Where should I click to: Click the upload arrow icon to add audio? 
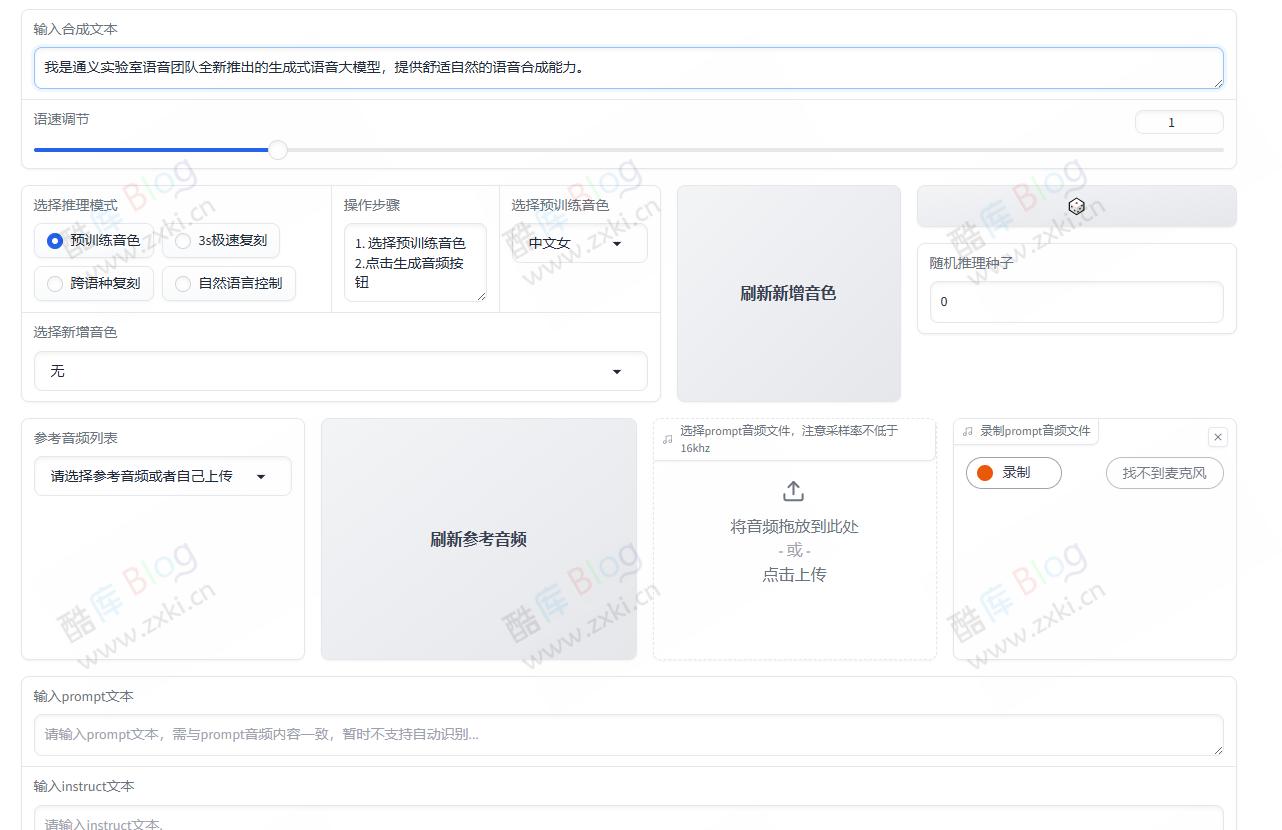793,491
